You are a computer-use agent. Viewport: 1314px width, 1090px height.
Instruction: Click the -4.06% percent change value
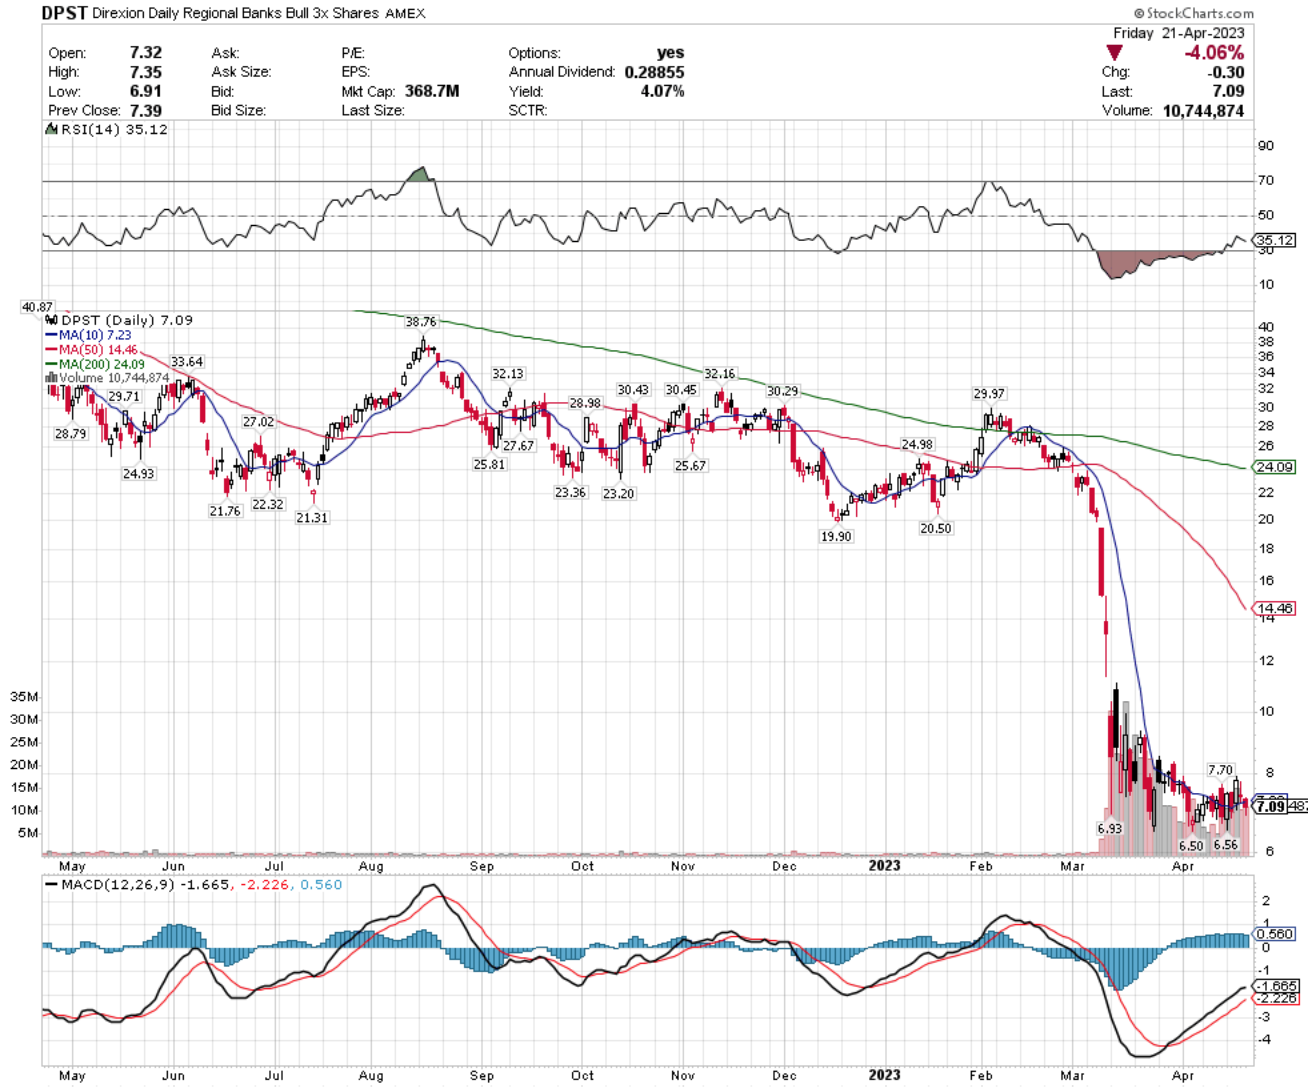tap(1214, 52)
